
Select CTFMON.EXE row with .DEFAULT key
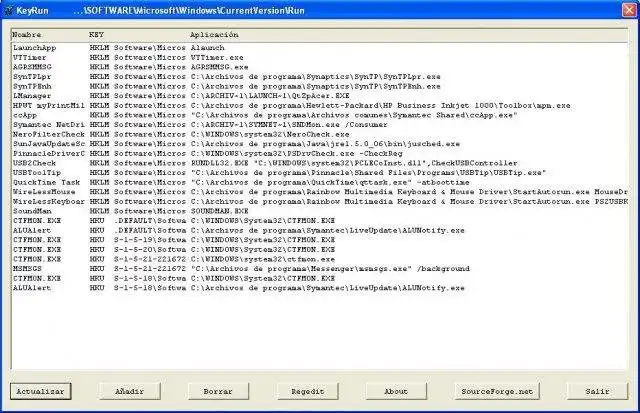pyautogui.click(x=320, y=221)
